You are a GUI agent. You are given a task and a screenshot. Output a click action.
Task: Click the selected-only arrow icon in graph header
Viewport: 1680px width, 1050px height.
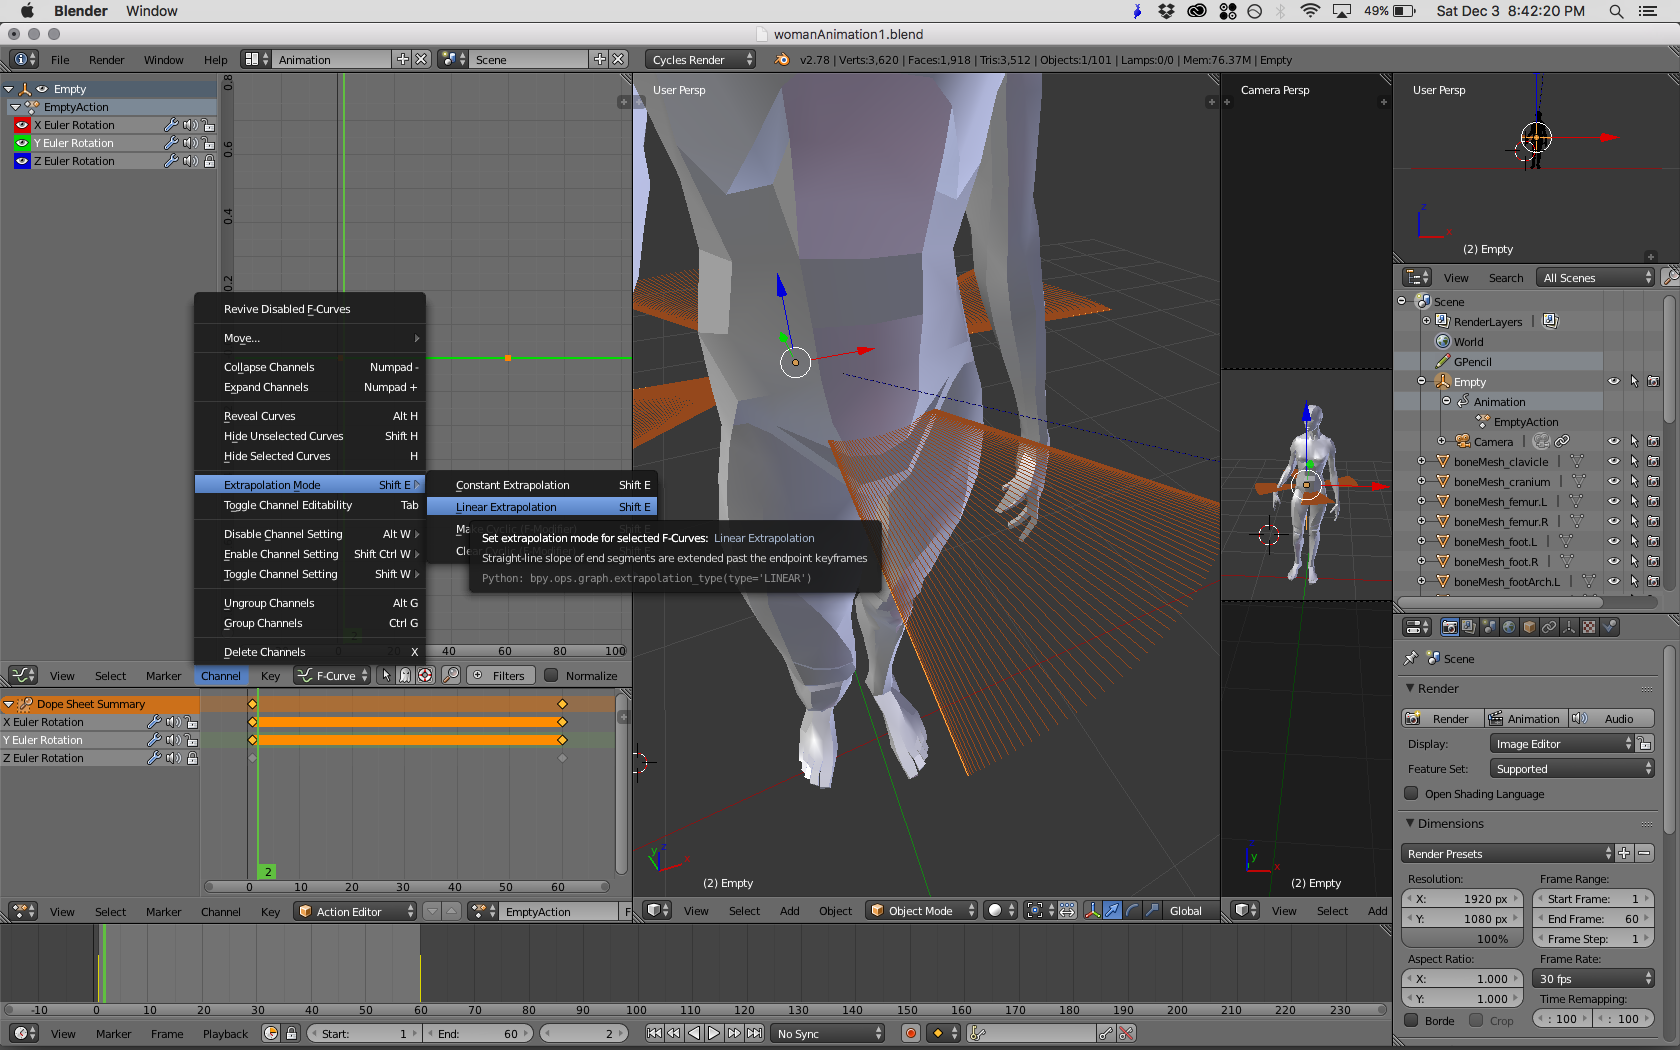386,676
